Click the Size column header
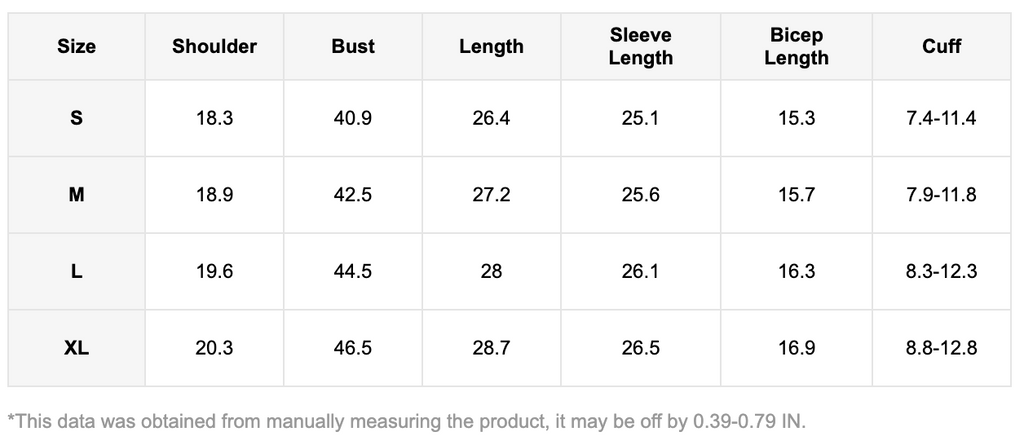 click(76, 46)
